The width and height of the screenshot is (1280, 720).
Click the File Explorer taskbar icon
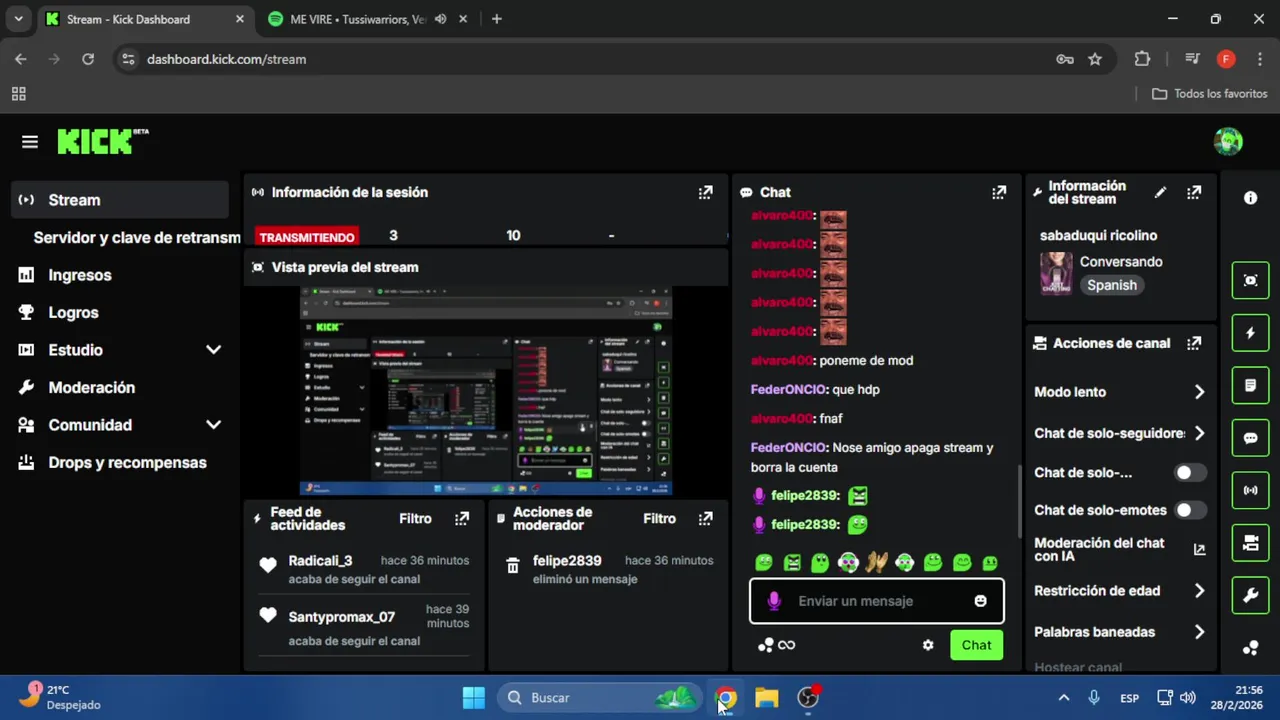click(x=767, y=698)
